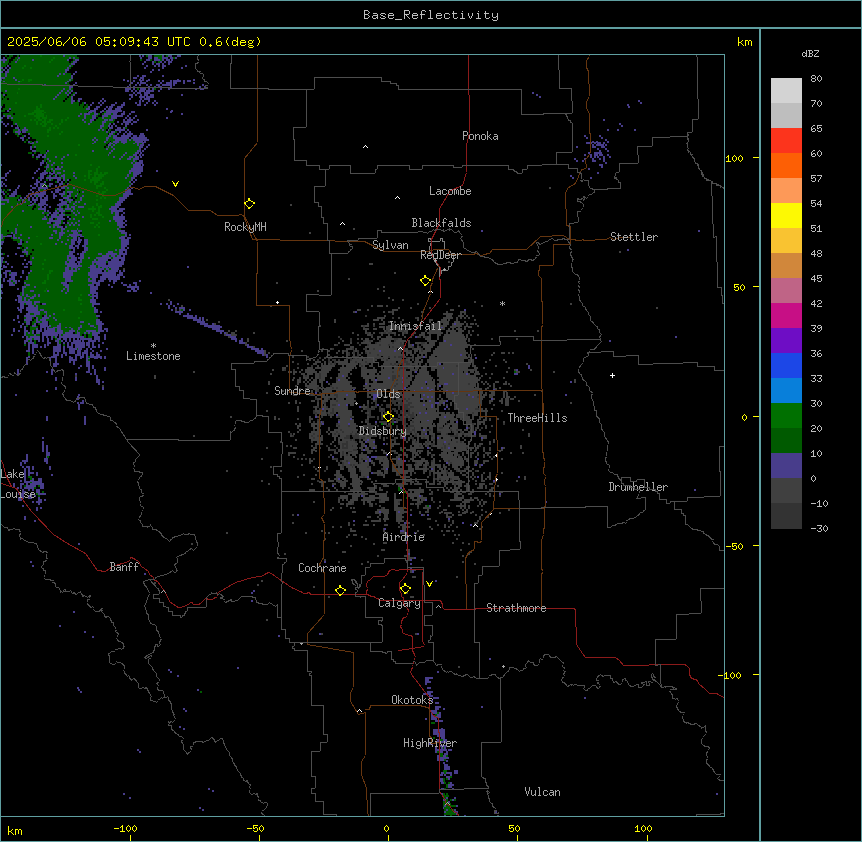Viewport: 862px width, 842px height.
Task: Select the Cochrane city label
Action: point(322,568)
